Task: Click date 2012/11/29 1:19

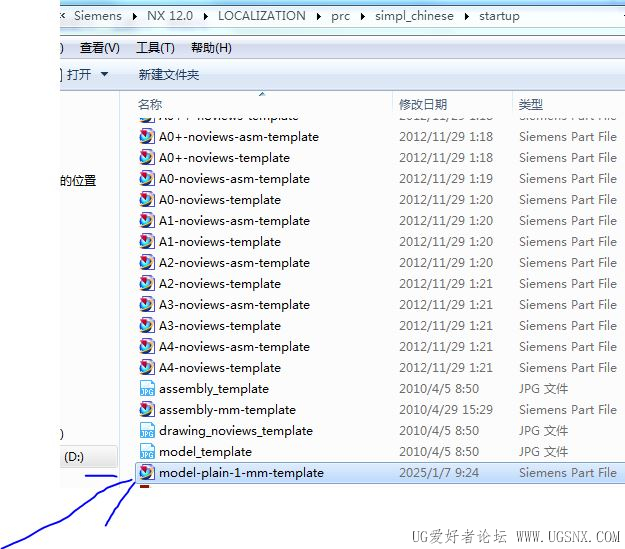Action: coord(446,179)
